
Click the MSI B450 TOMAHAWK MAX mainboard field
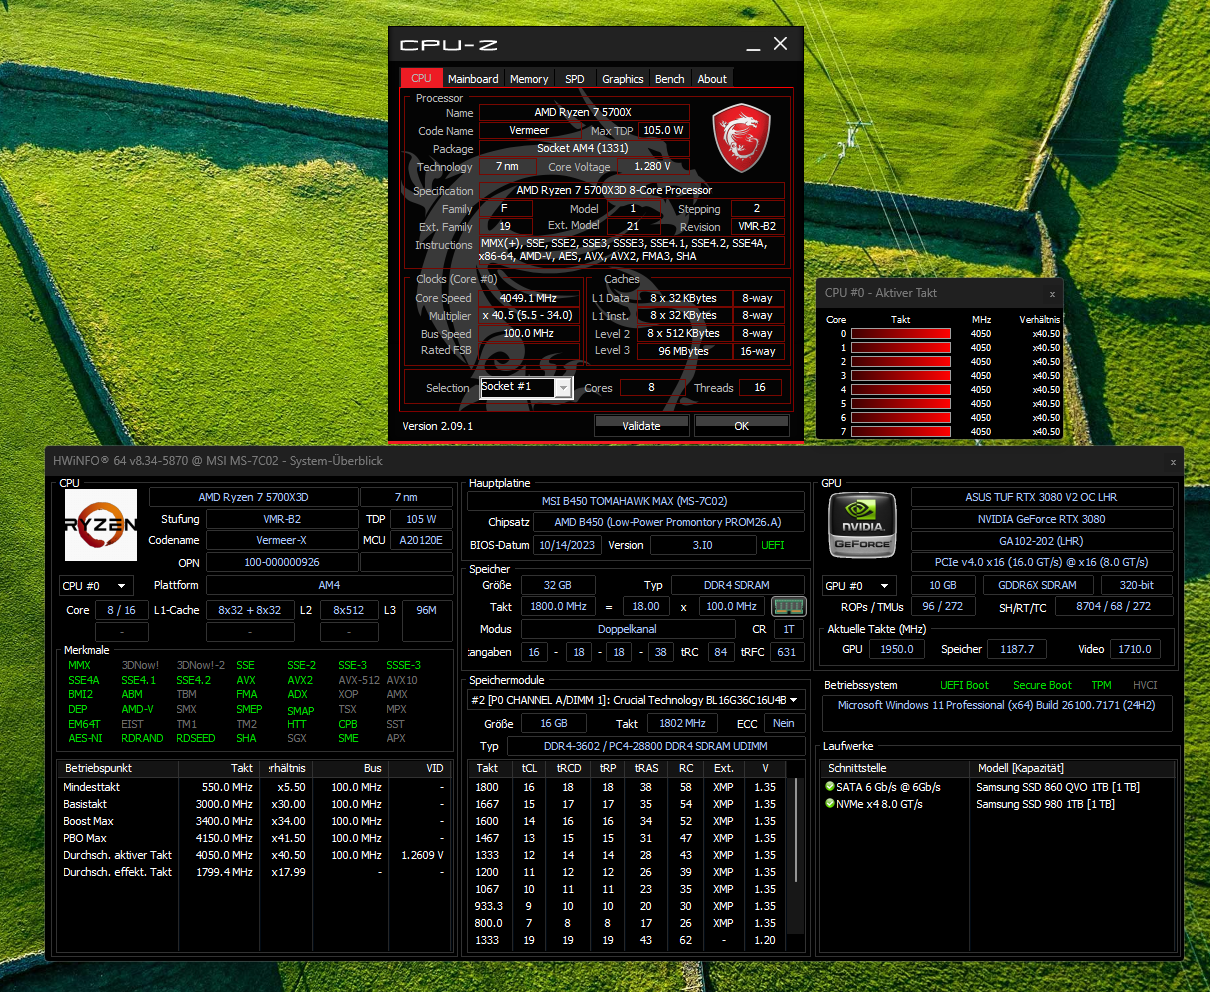[x=635, y=501]
